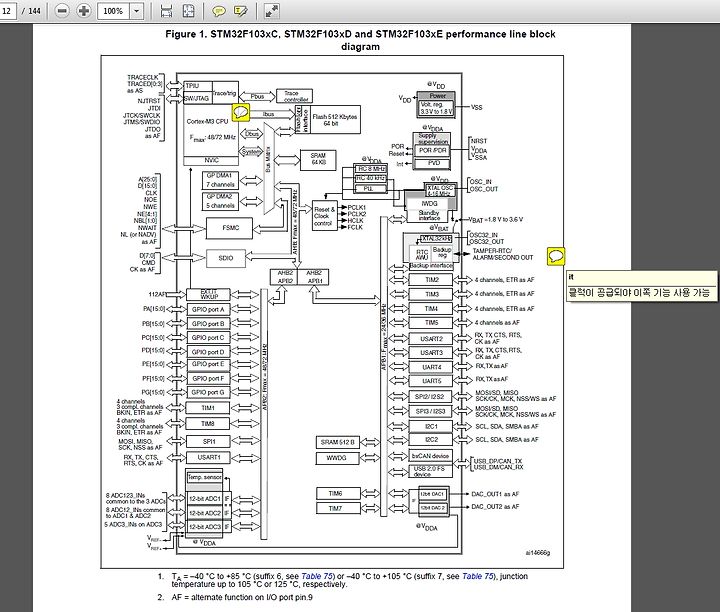Click the 'DAC_OUT1 as AF' label
The height and width of the screenshot is (612, 720).
coord(495,494)
